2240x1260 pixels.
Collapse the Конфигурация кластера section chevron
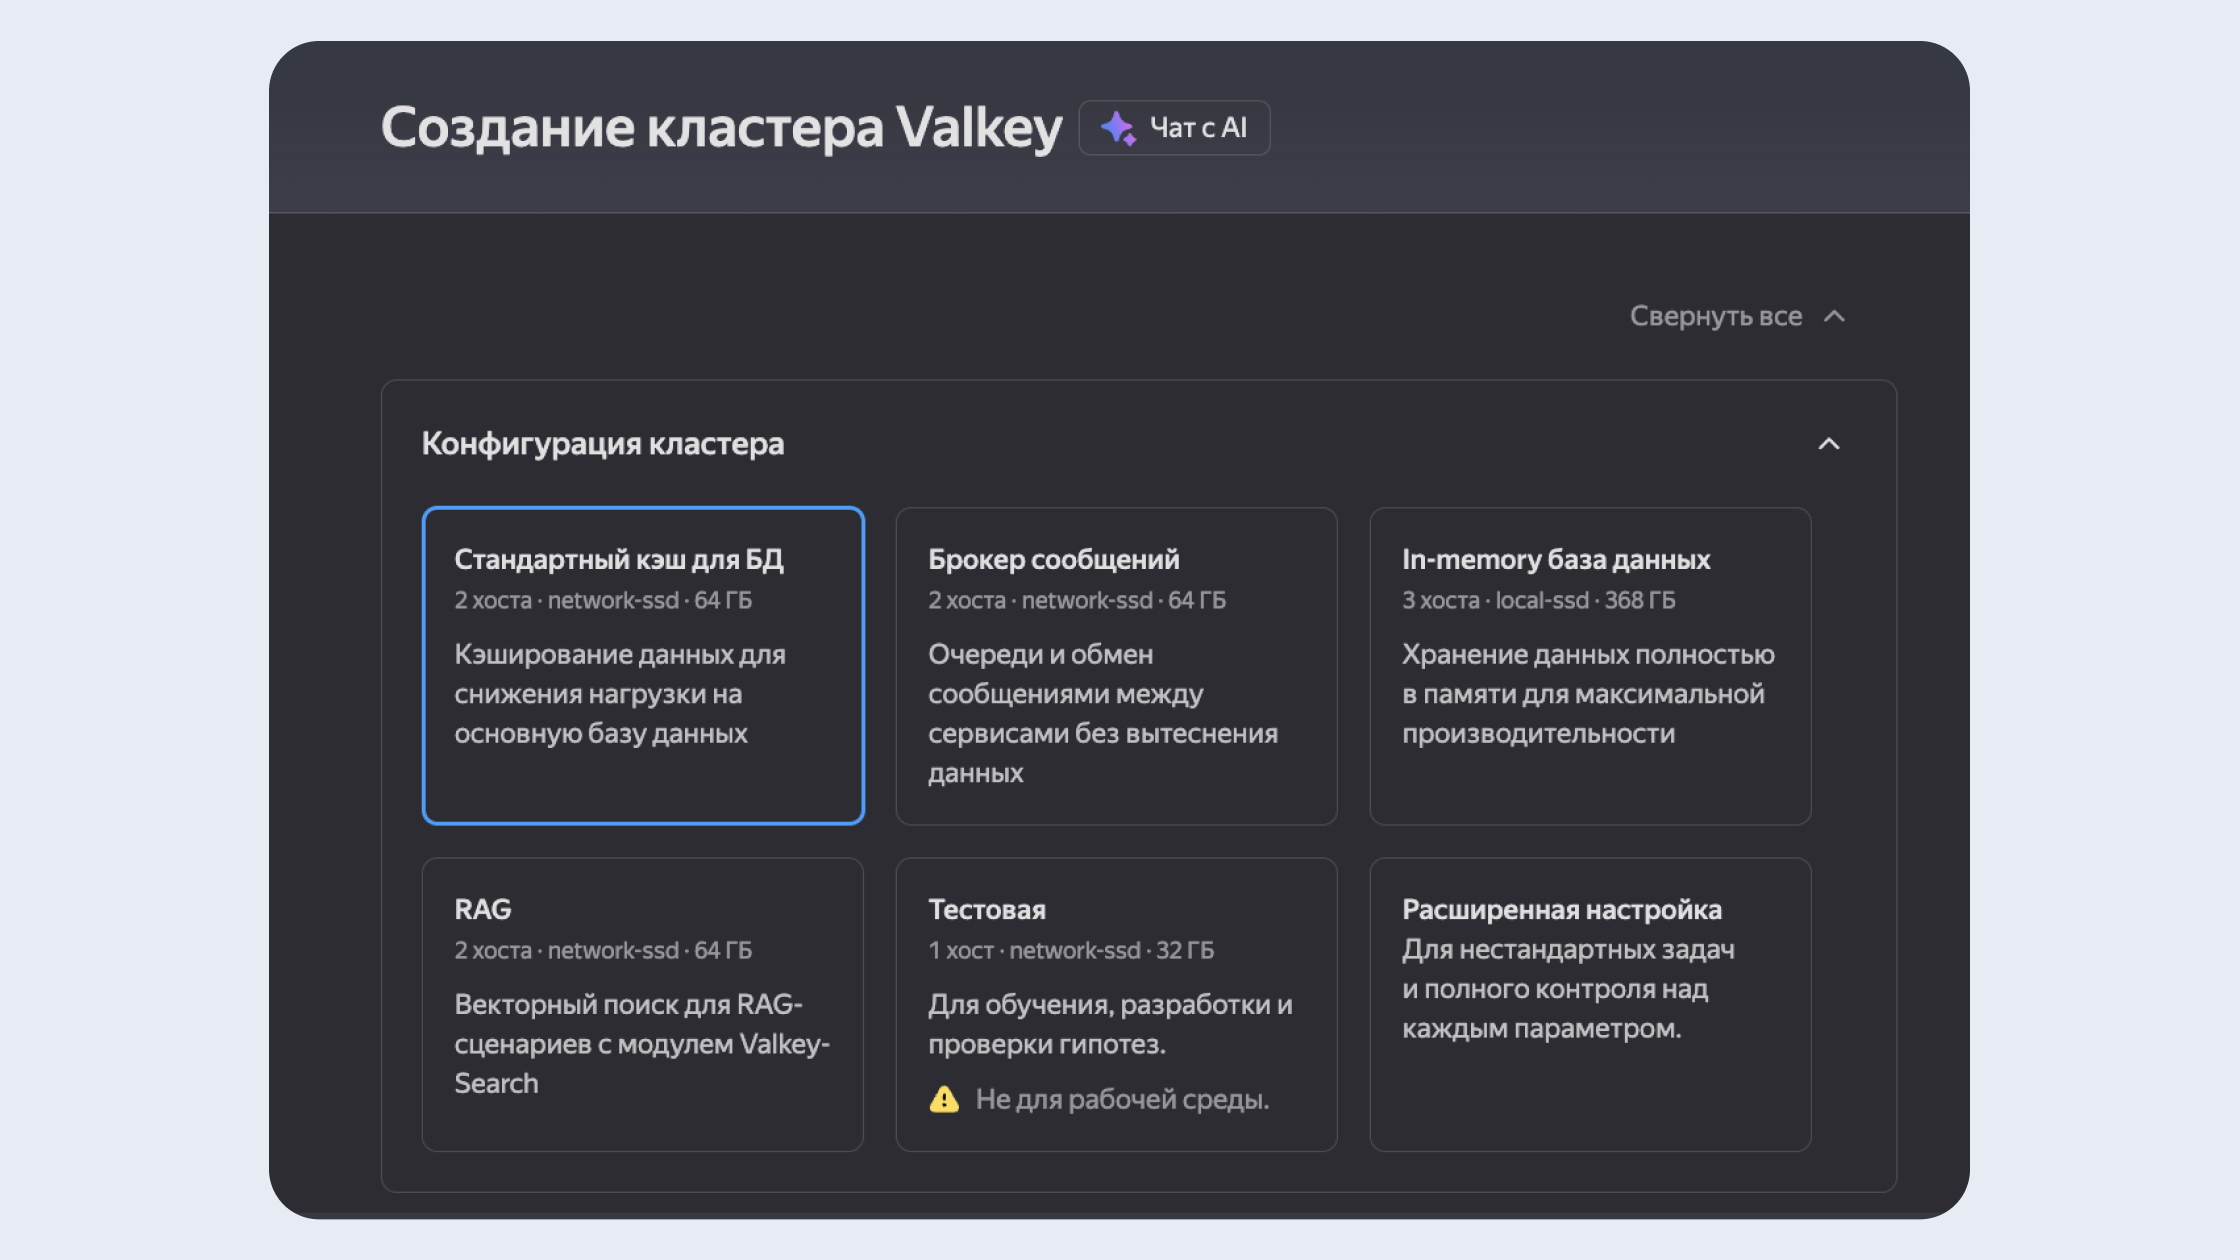(1828, 444)
